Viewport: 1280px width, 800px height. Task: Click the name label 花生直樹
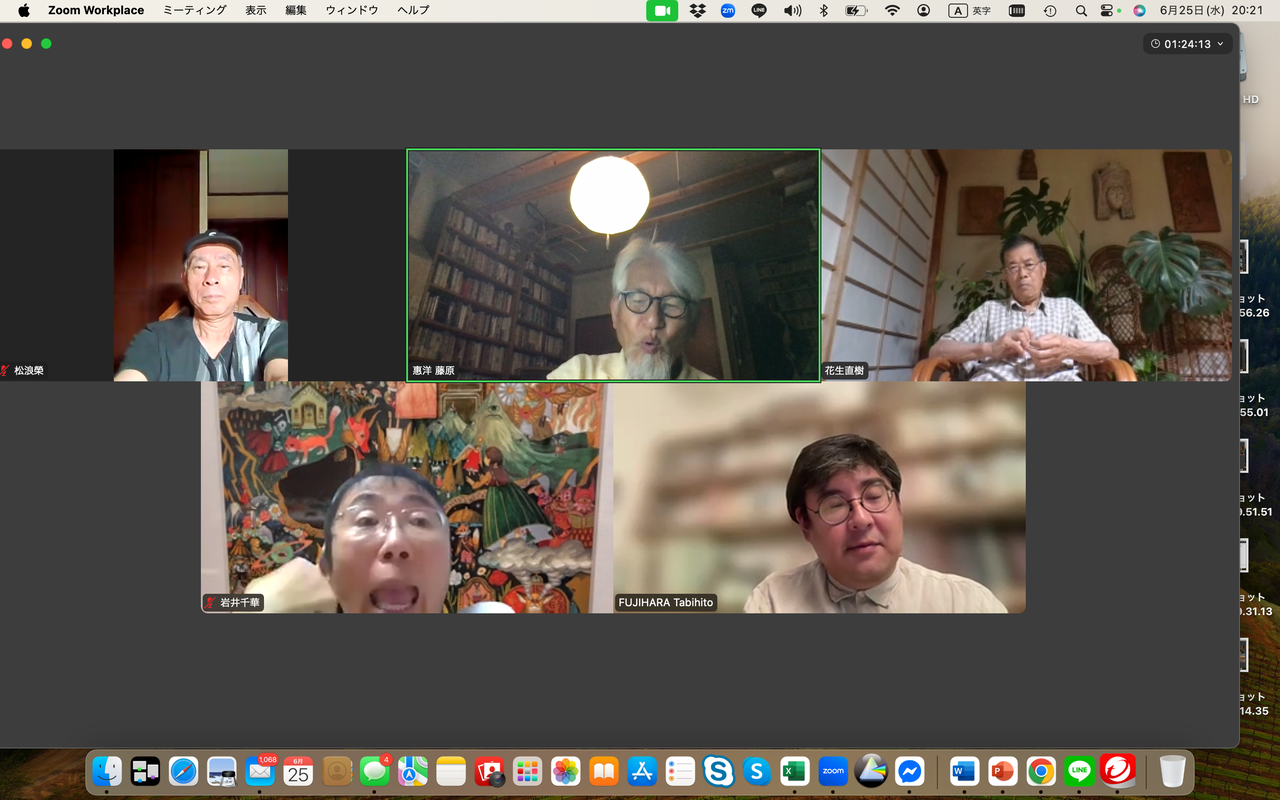[x=844, y=370]
